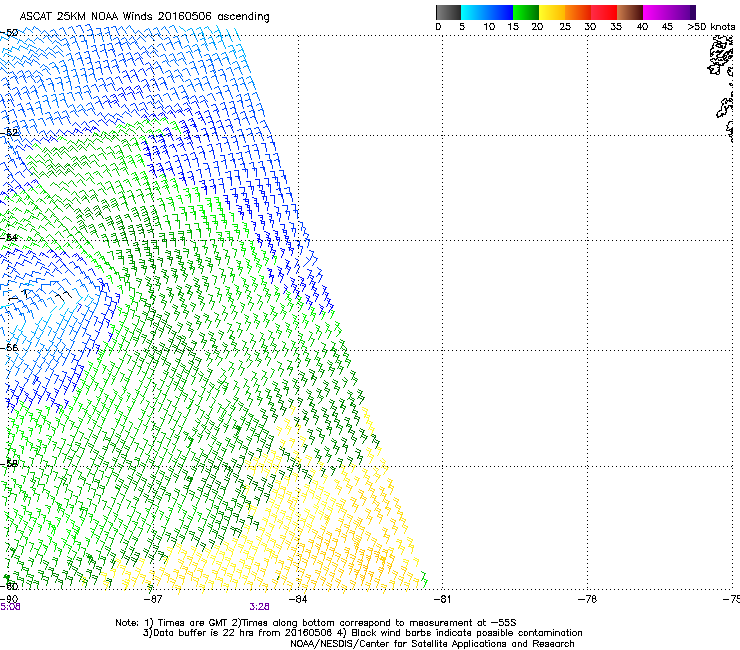Click the green 15-20 knots legend color
The width and height of the screenshot is (740, 650).
[x=526, y=12]
